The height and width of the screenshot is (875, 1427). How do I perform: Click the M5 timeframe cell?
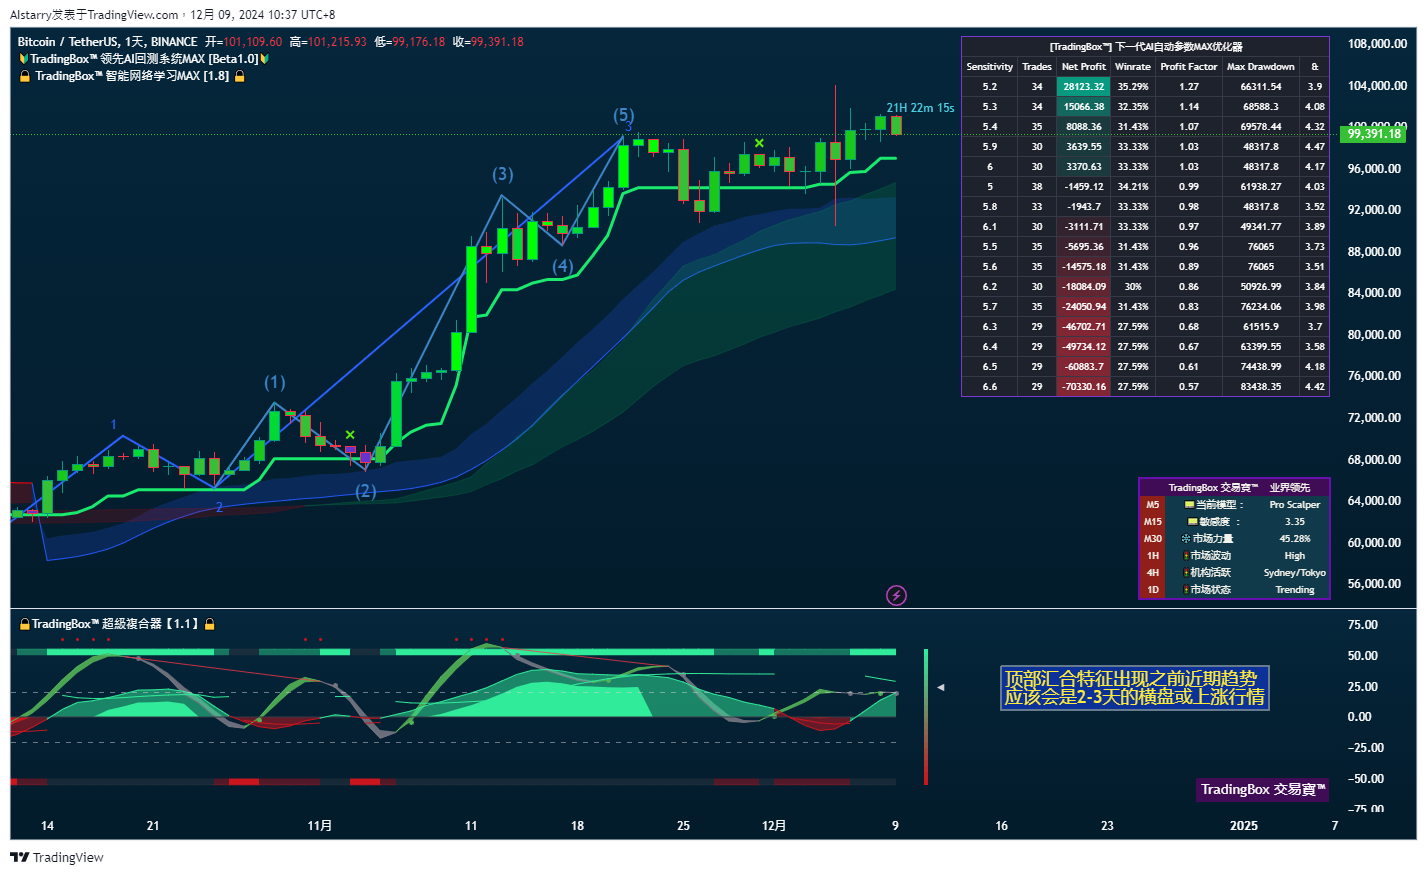point(1153,505)
